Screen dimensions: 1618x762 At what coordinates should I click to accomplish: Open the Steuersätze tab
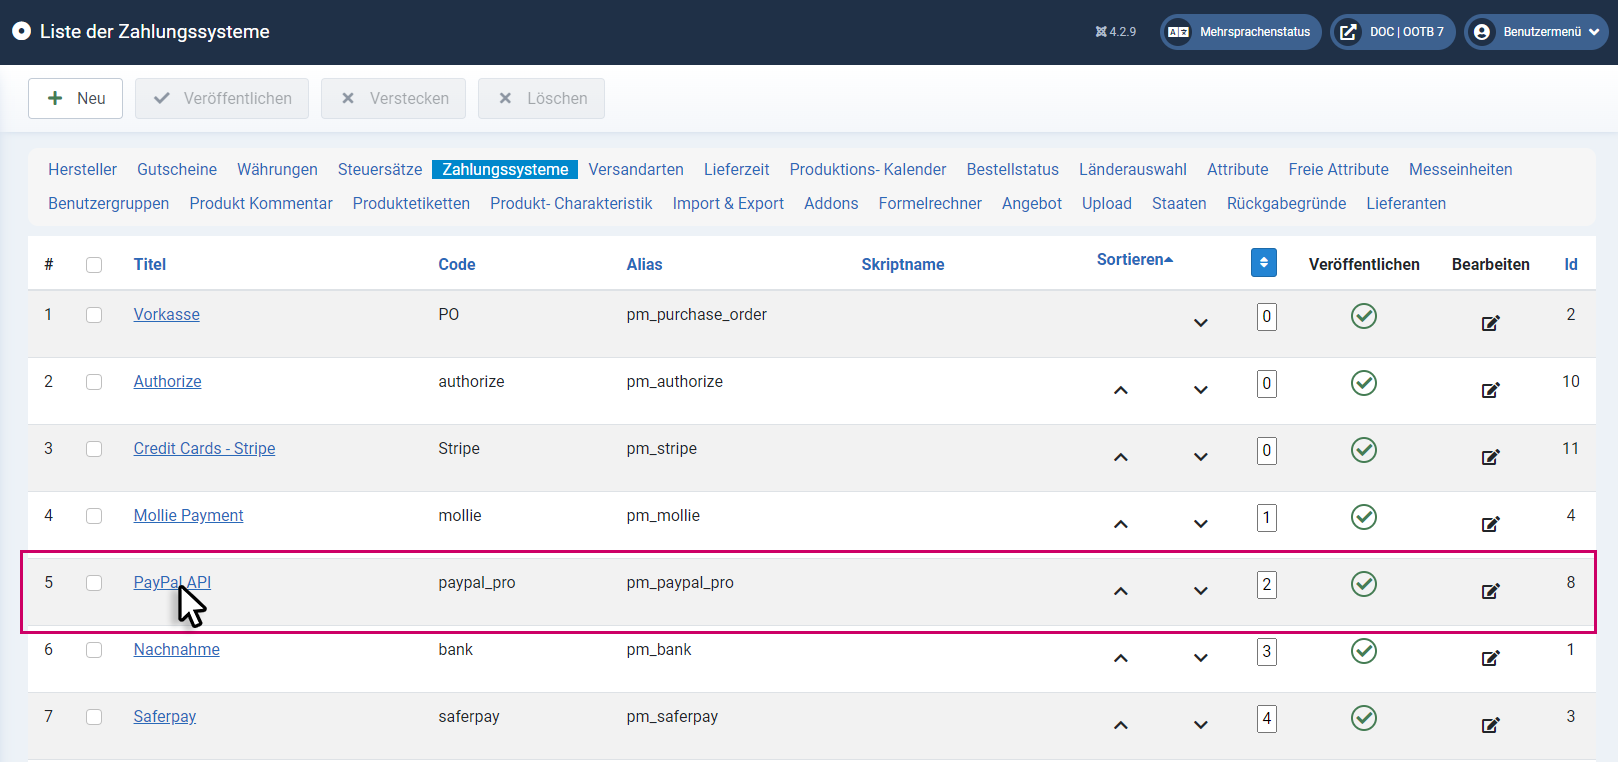[380, 169]
